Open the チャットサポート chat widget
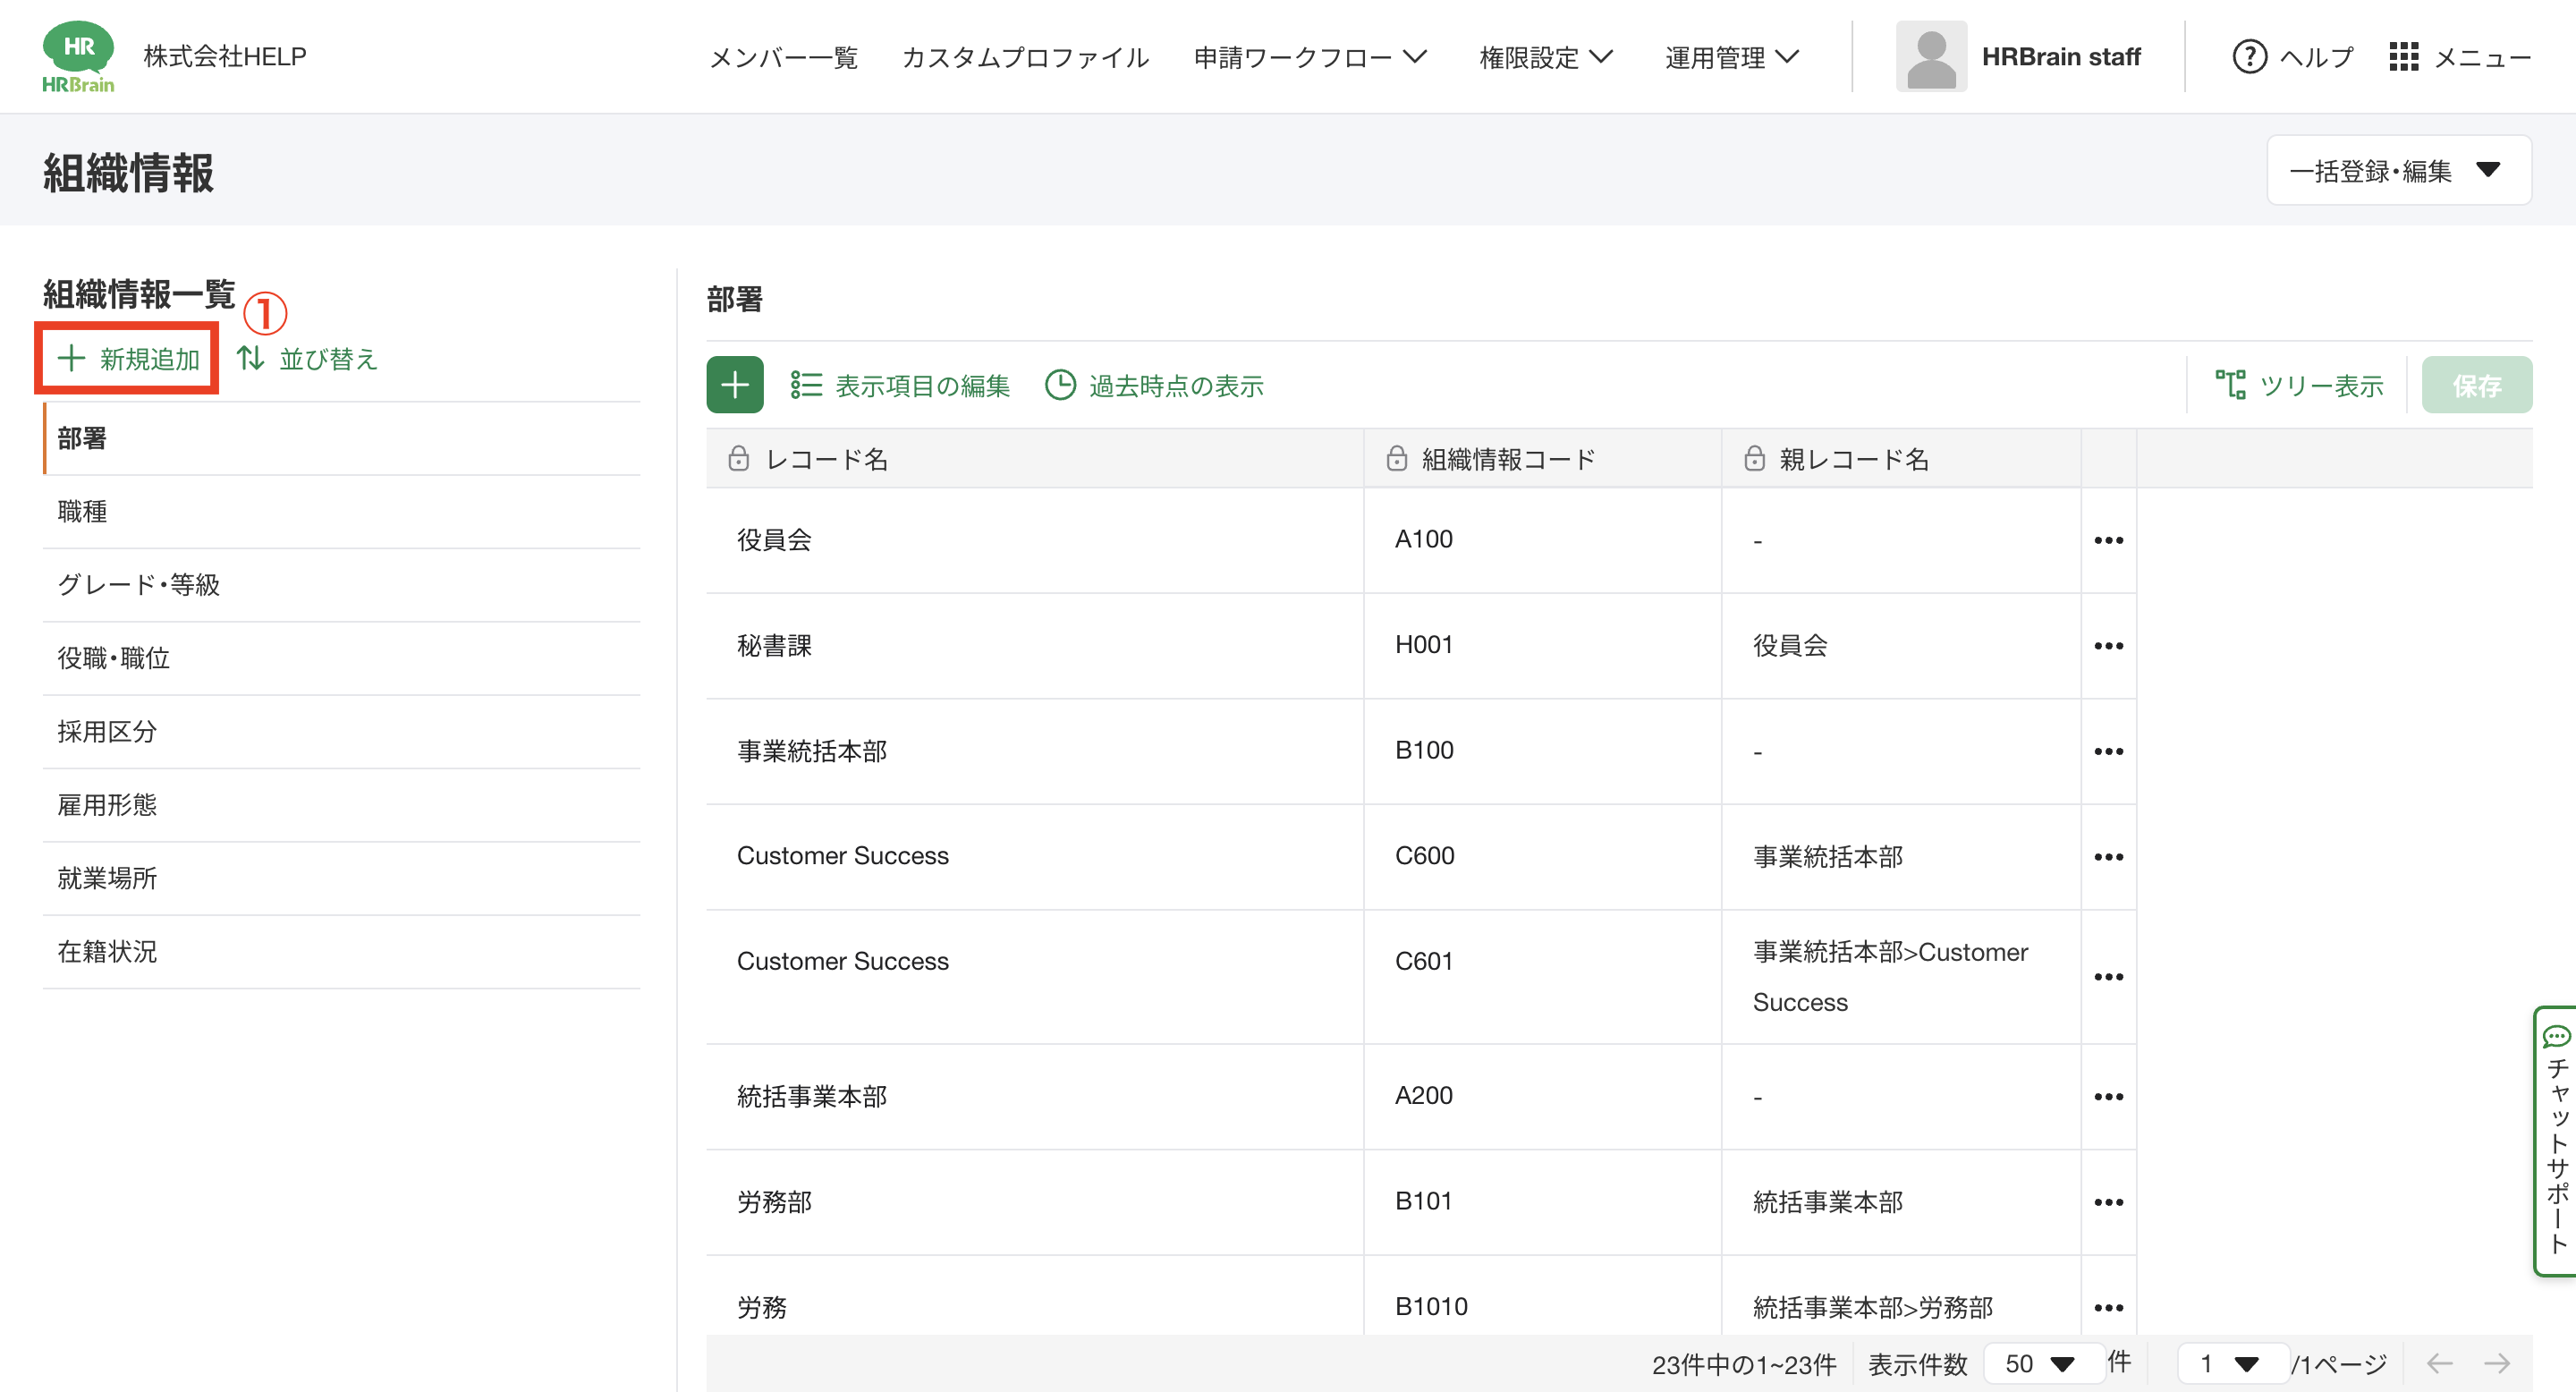The width and height of the screenshot is (2576, 1392). coord(2556,1141)
